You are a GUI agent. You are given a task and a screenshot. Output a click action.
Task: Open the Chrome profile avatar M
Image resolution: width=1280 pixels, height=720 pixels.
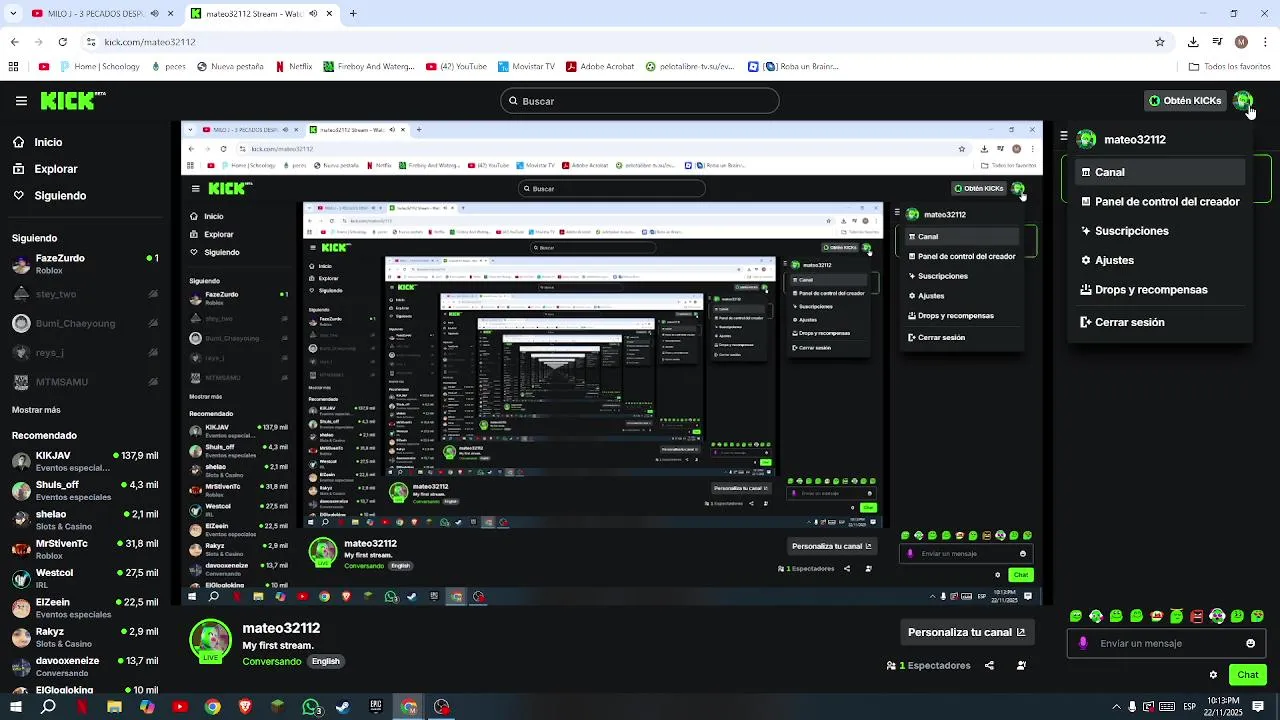click(x=1241, y=42)
